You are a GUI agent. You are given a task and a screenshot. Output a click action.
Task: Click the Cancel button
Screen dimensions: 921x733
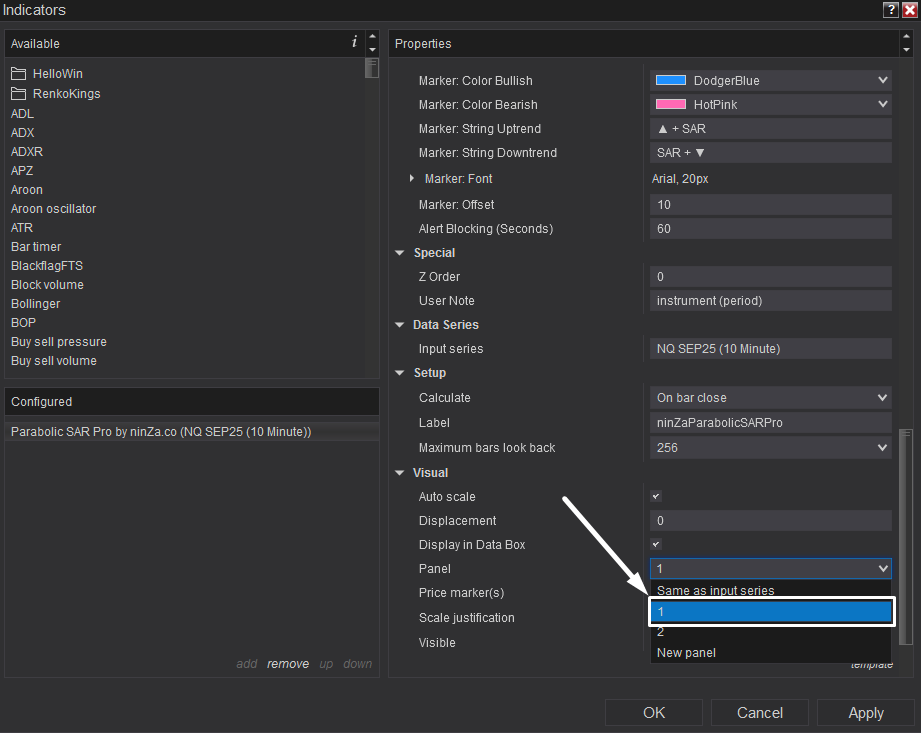[759, 713]
